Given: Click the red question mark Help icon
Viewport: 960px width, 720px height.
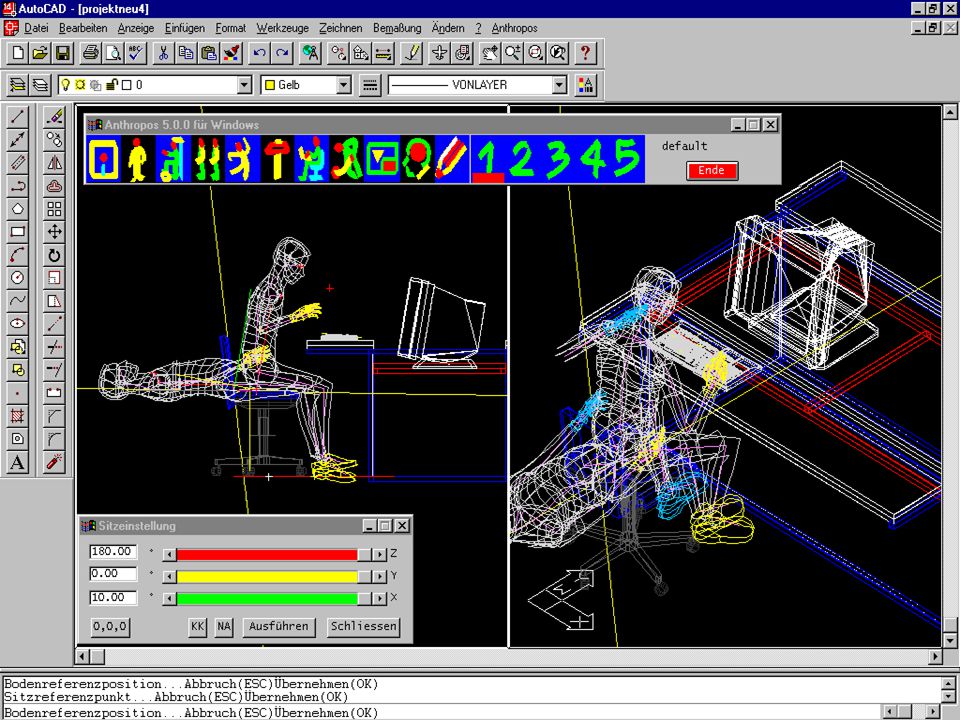Looking at the screenshot, I should (x=585, y=53).
